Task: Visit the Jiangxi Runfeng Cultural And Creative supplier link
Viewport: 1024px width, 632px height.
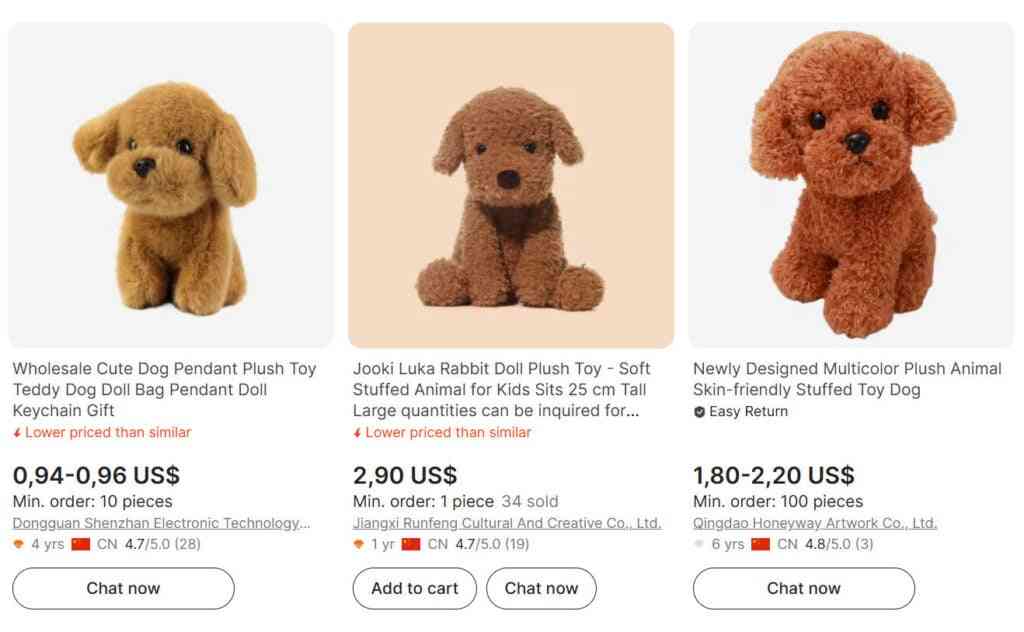Action: click(507, 523)
